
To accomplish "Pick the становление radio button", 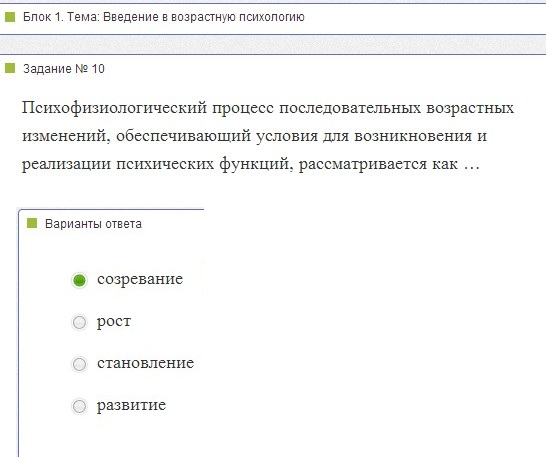I will 79,364.
